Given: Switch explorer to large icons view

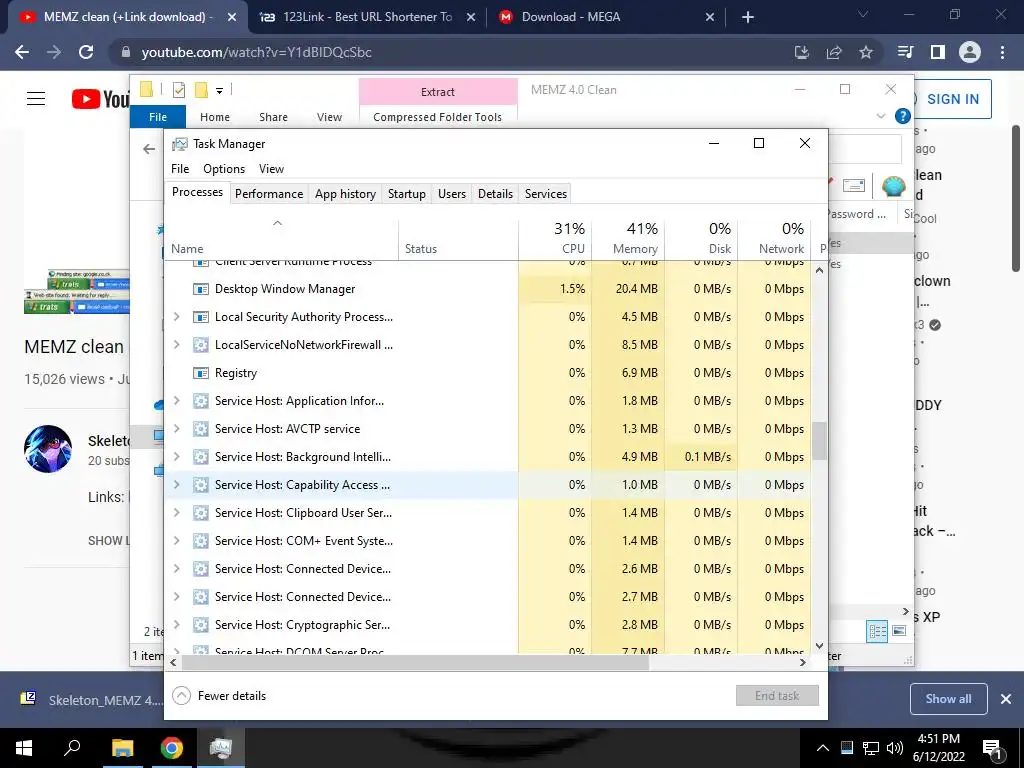Looking at the screenshot, I should 899,631.
